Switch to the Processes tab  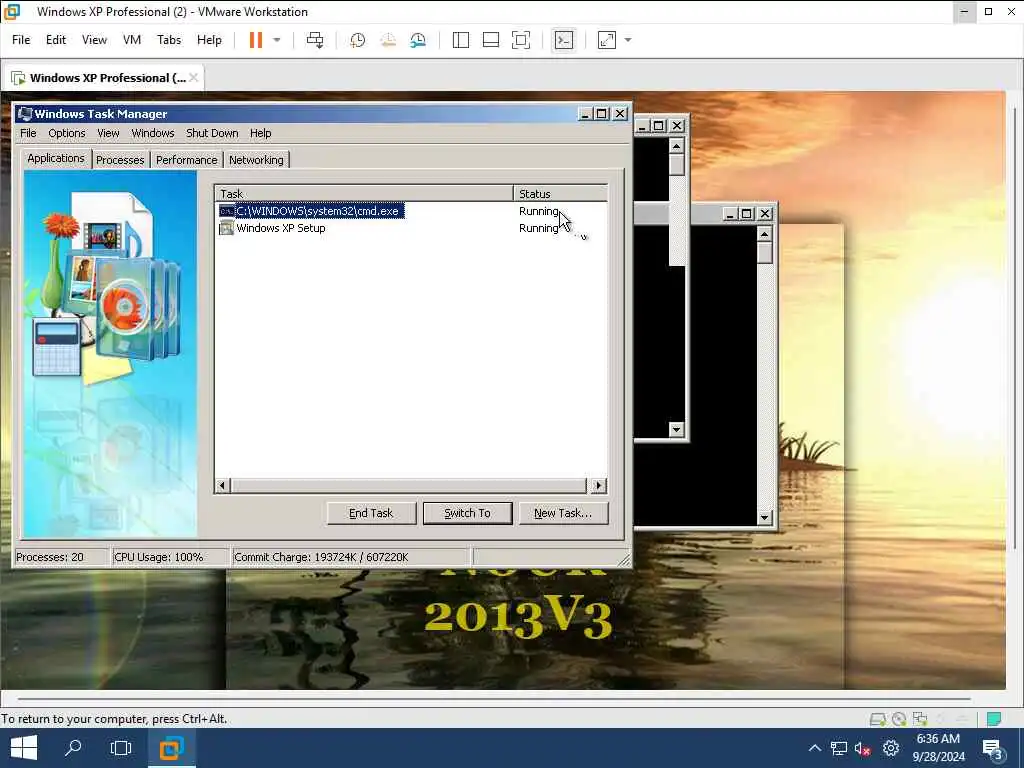click(120, 160)
